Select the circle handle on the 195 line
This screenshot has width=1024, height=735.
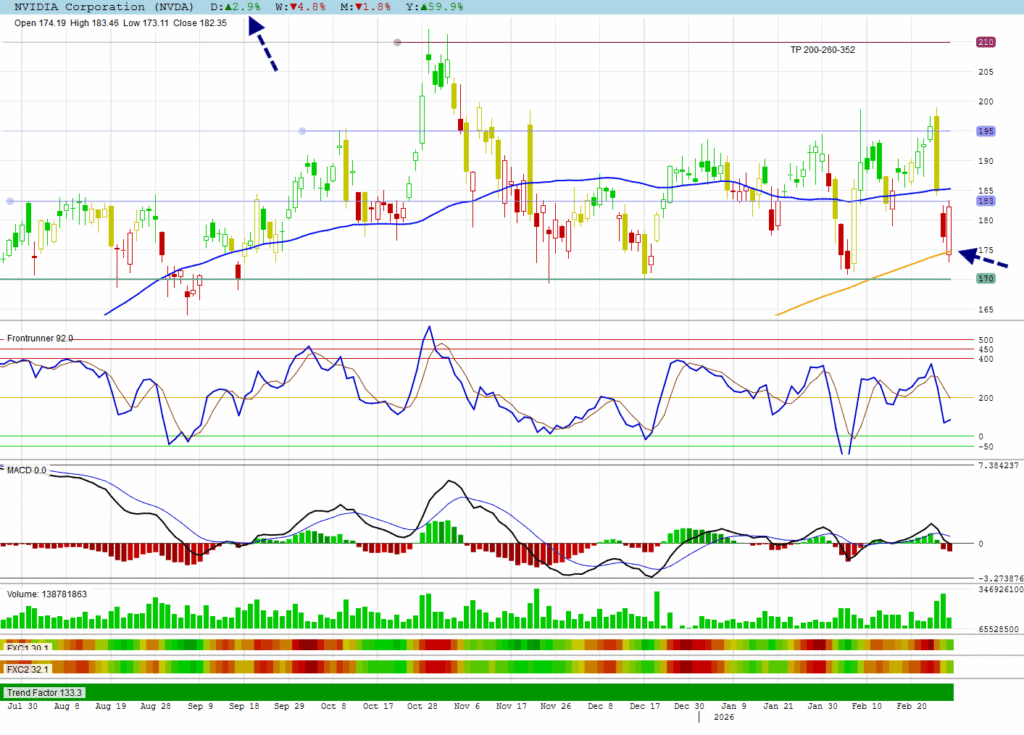pos(302,131)
